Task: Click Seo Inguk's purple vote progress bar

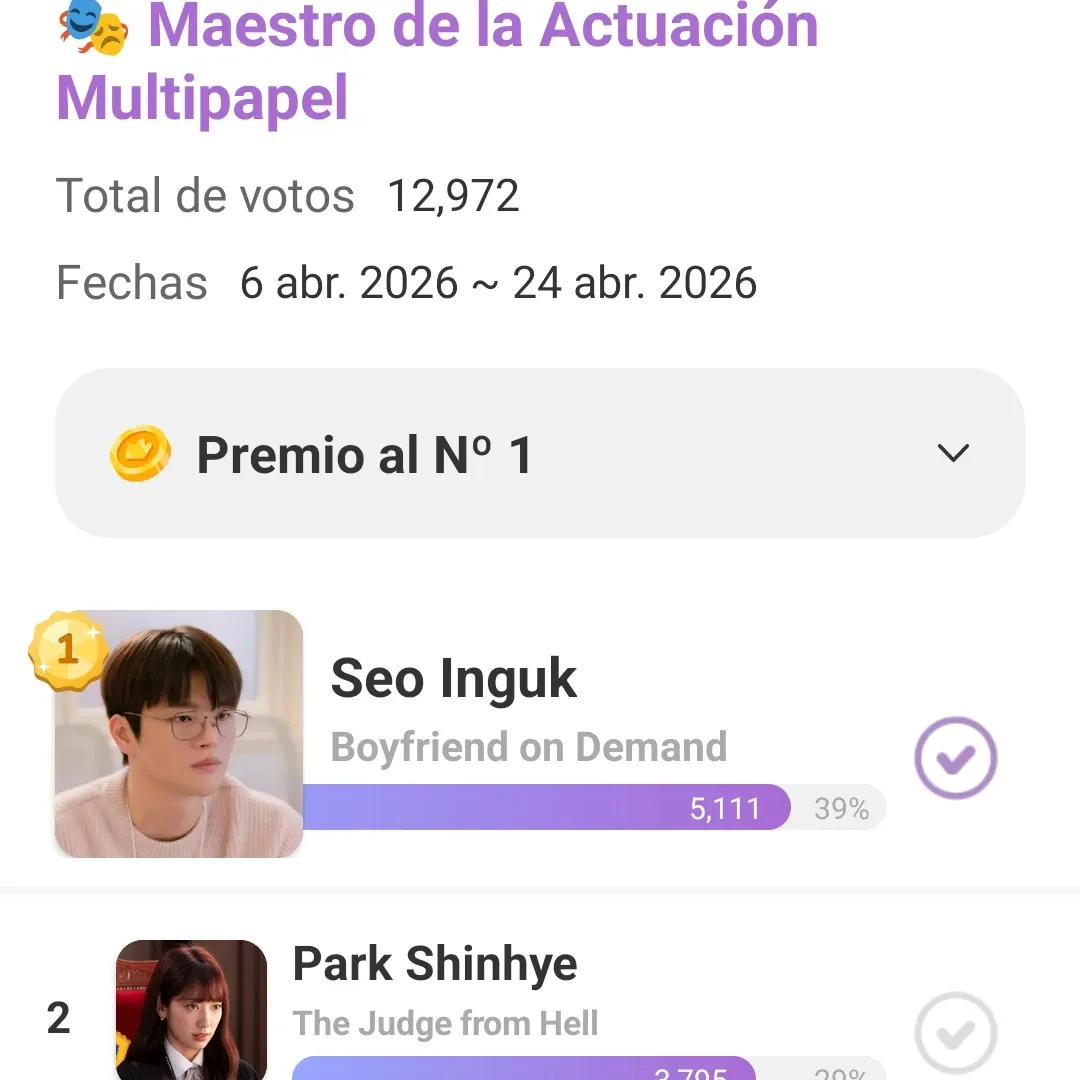Action: [x=500, y=807]
